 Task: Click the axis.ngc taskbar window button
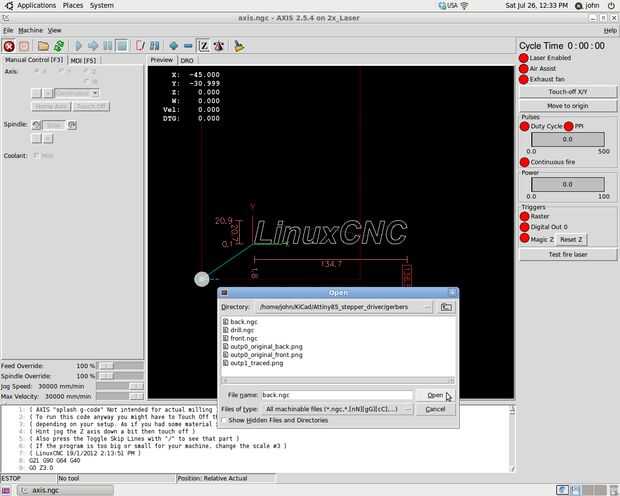pyautogui.click(x=66, y=490)
